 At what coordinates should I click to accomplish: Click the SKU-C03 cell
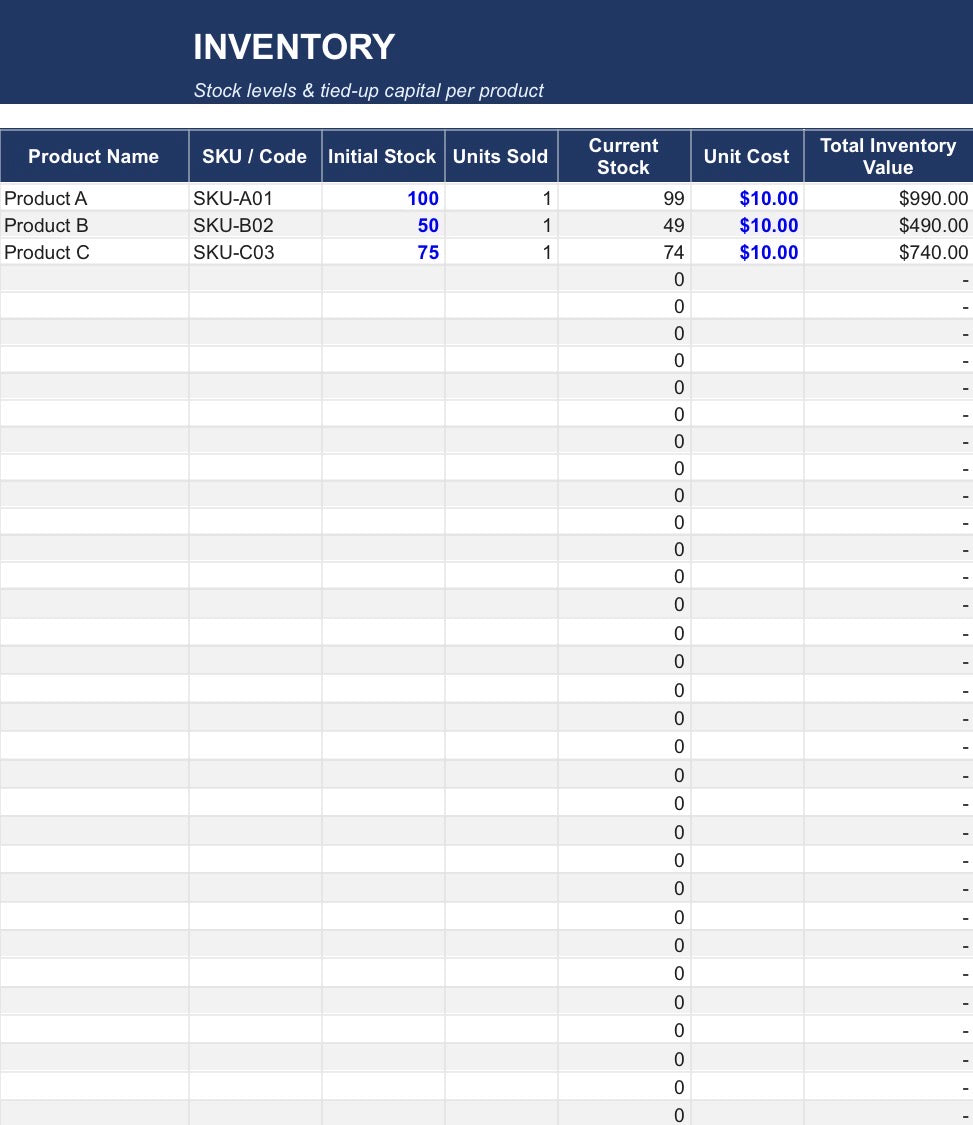(255, 253)
